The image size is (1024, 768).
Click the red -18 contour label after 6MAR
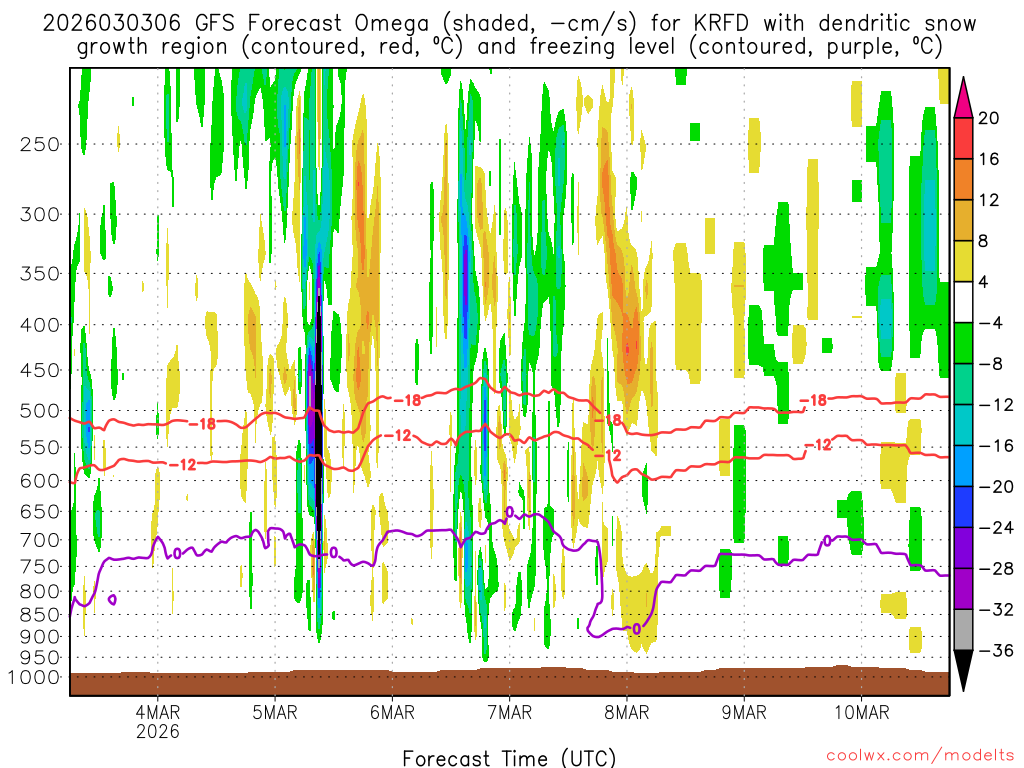[408, 400]
